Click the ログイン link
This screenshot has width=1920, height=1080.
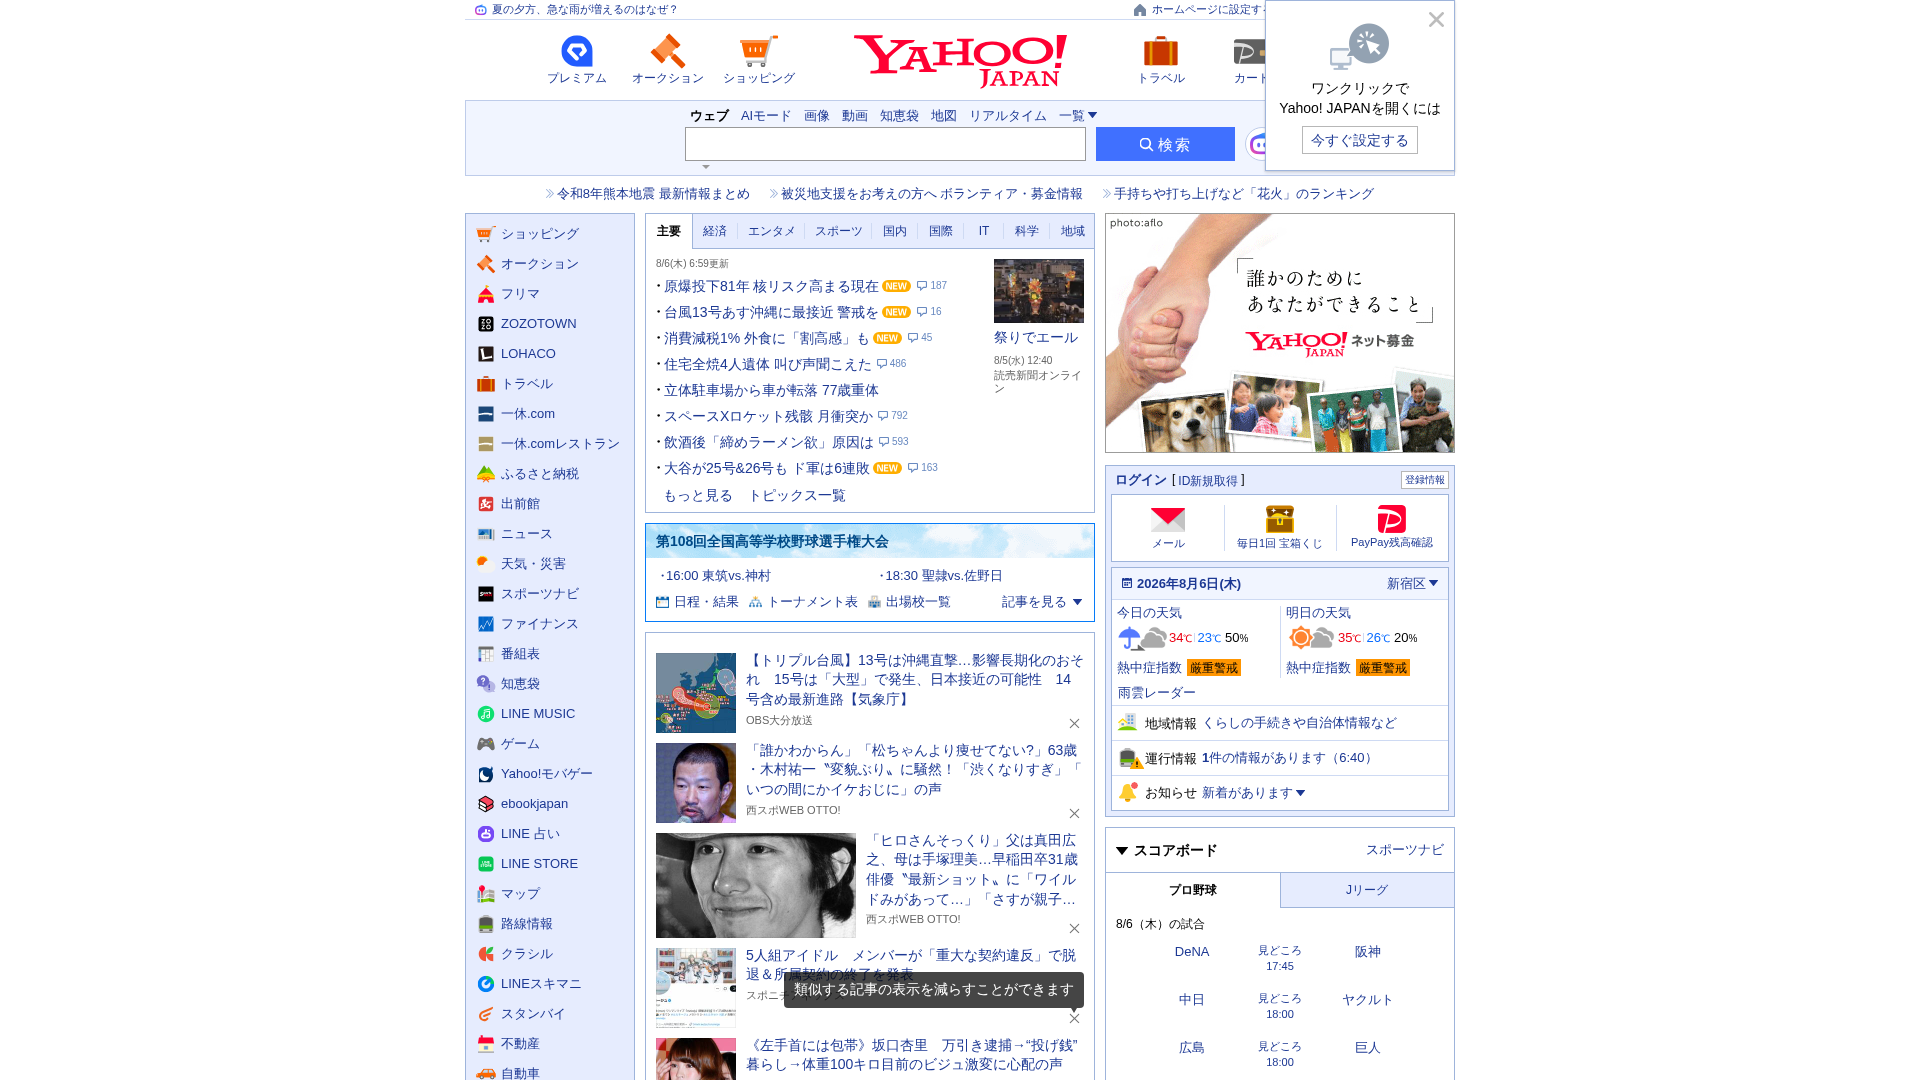point(1141,480)
